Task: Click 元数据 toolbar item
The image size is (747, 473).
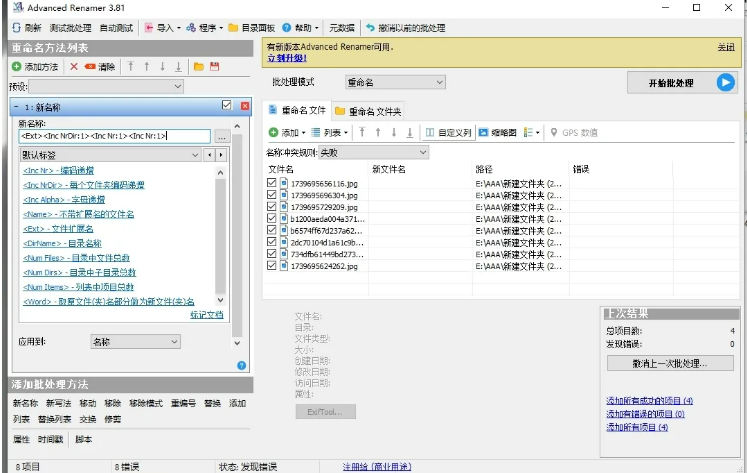Action: [x=342, y=28]
